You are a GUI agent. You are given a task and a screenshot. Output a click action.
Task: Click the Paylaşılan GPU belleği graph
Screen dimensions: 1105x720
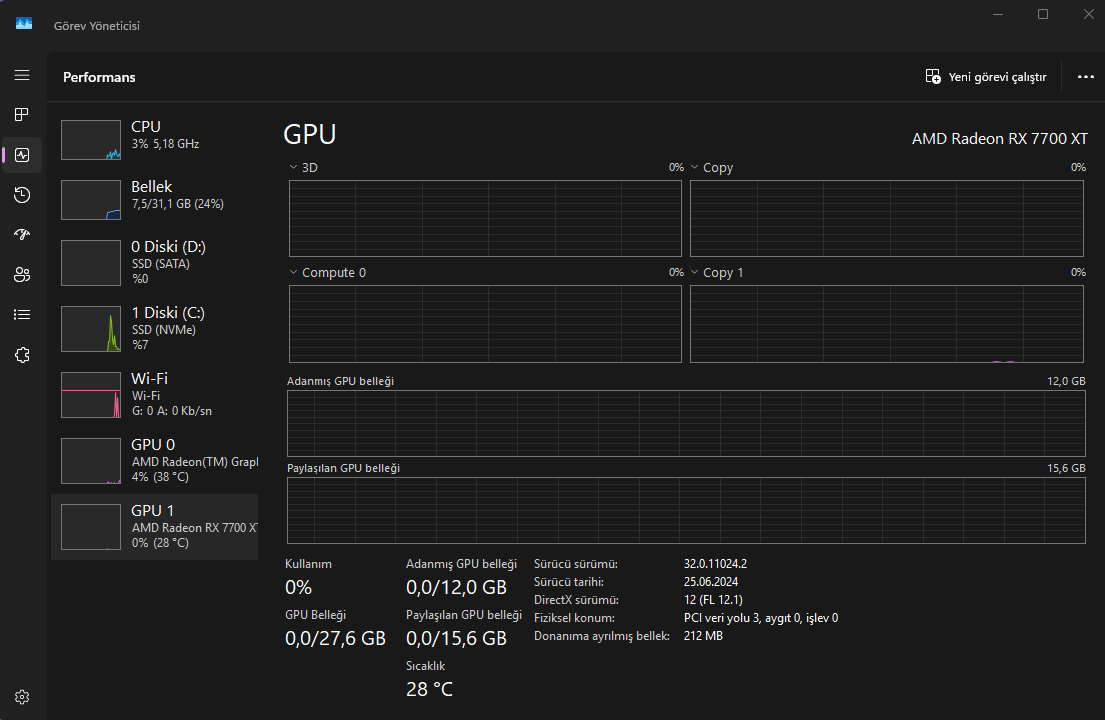[x=686, y=511]
